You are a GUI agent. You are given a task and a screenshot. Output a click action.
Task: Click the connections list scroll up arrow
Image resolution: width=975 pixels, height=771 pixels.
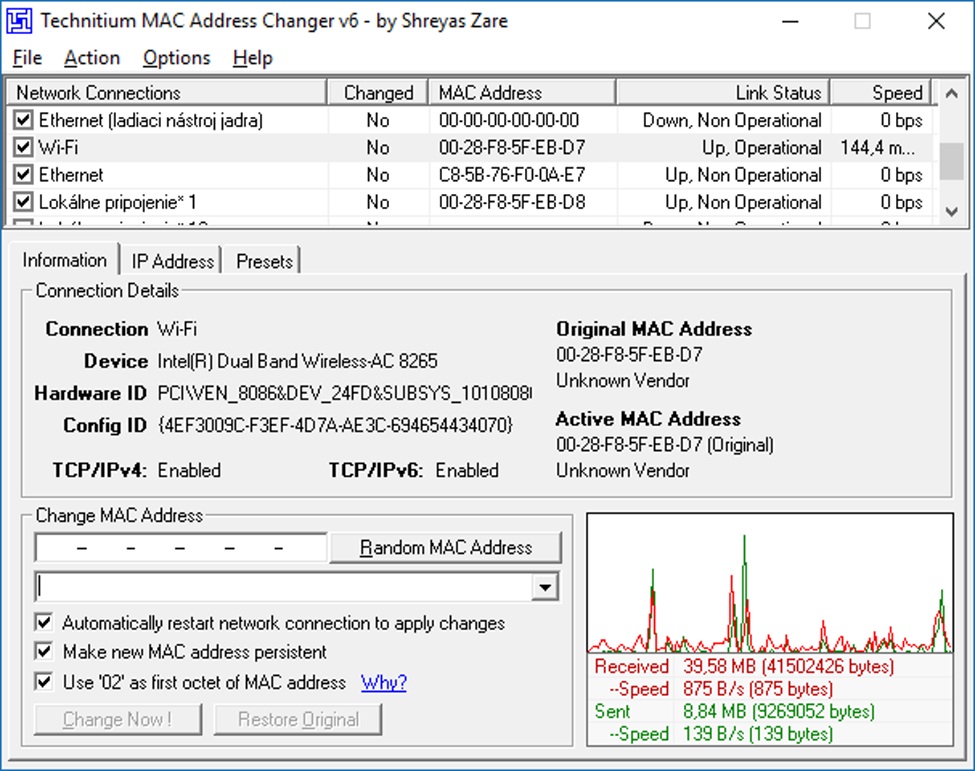951,93
